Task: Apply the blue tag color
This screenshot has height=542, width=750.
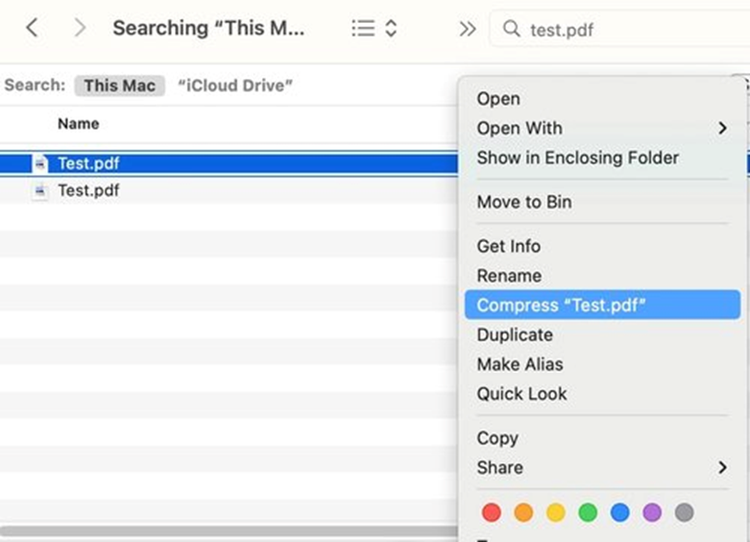Action: coord(620,512)
